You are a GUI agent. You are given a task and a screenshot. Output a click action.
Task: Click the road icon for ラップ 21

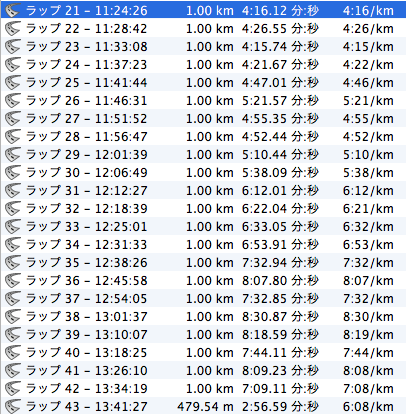pos(13,10)
